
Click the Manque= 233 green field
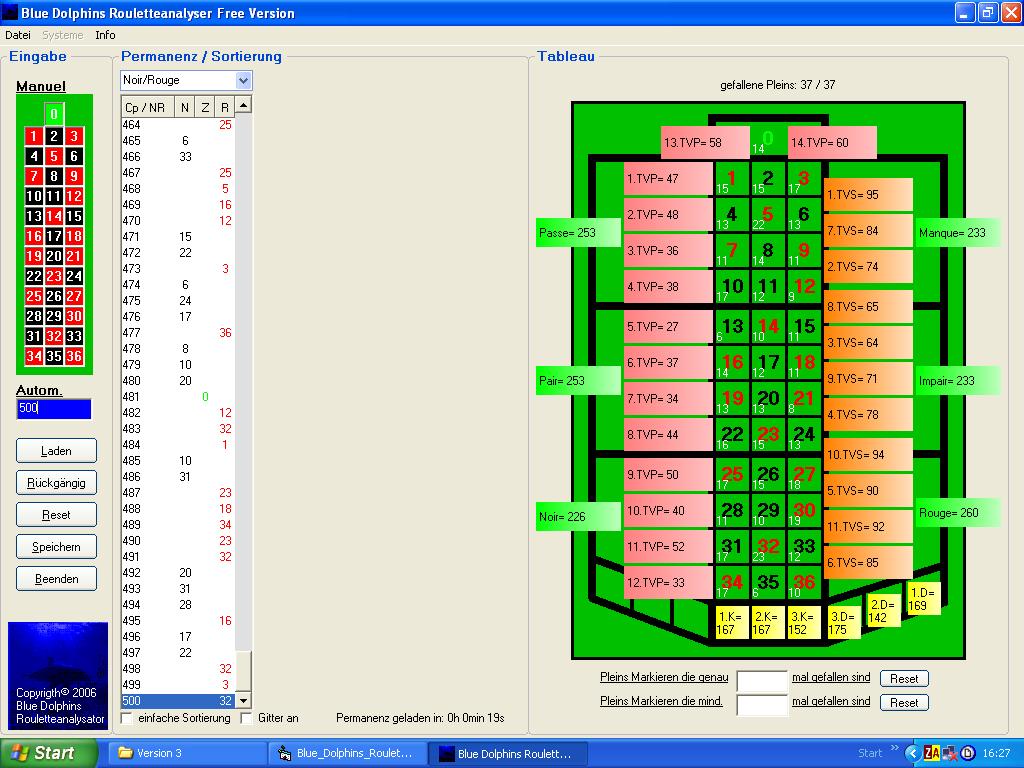(x=957, y=232)
